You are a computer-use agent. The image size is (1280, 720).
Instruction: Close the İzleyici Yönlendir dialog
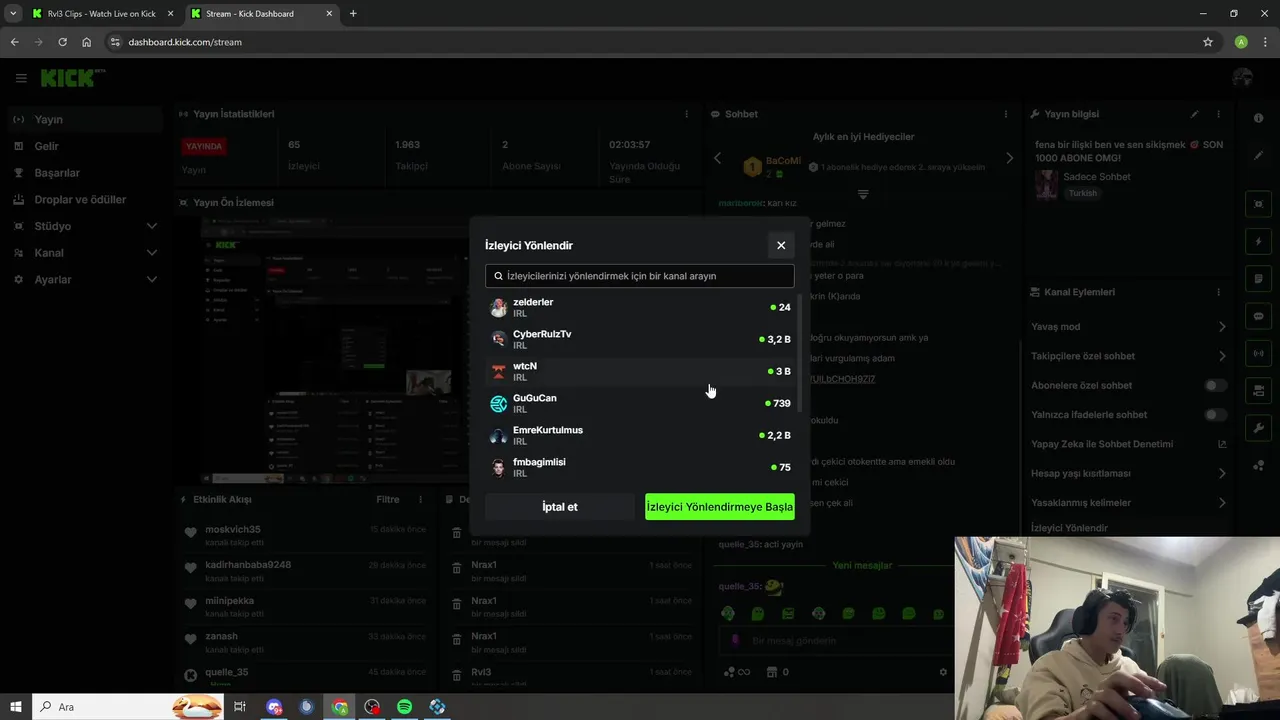pyautogui.click(x=781, y=245)
